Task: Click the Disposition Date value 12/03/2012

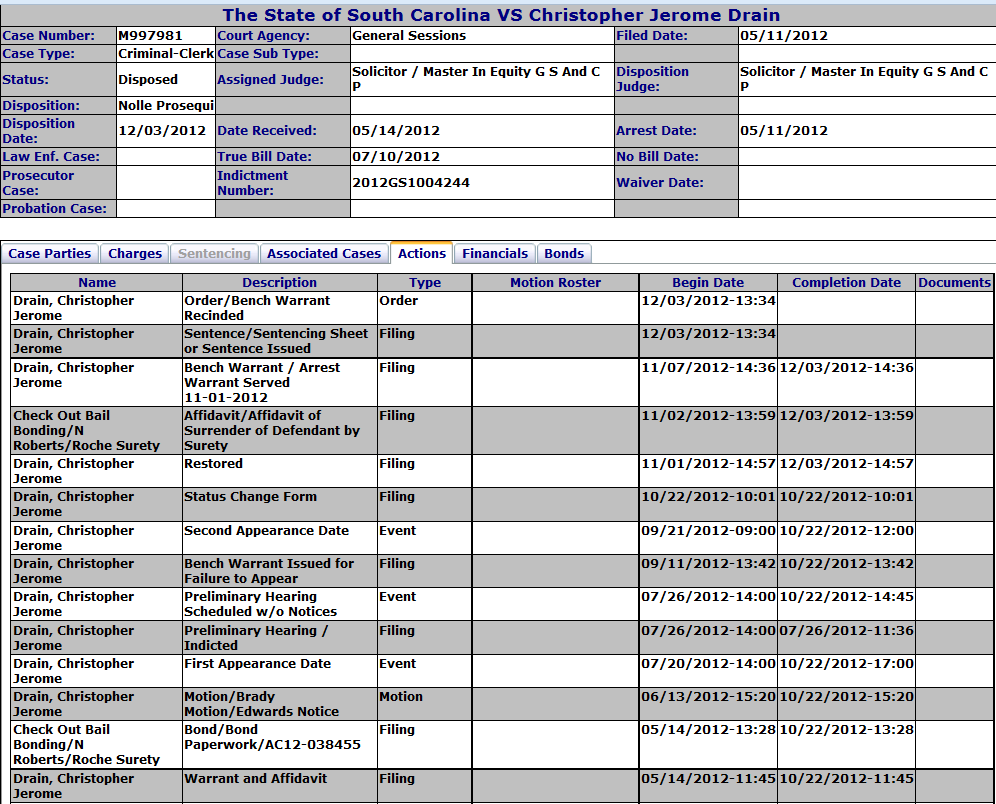Action: (x=162, y=131)
